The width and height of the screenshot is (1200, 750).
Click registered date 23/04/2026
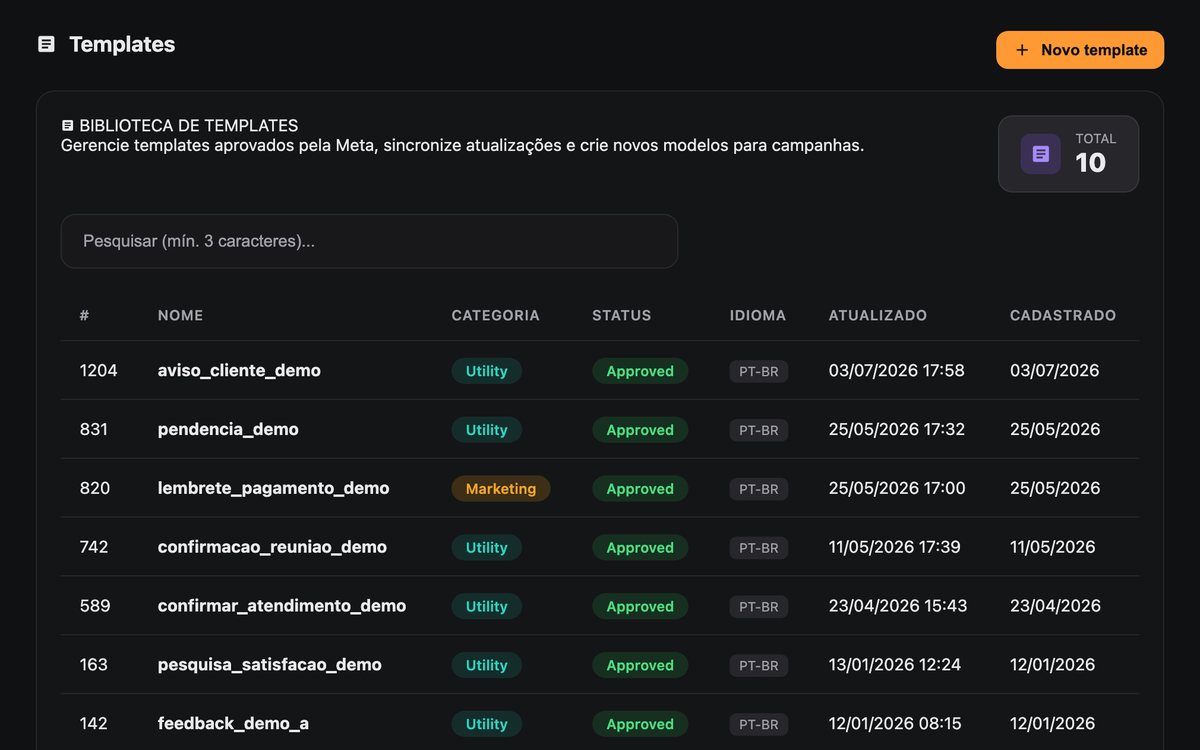pyautogui.click(x=1056, y=606)
